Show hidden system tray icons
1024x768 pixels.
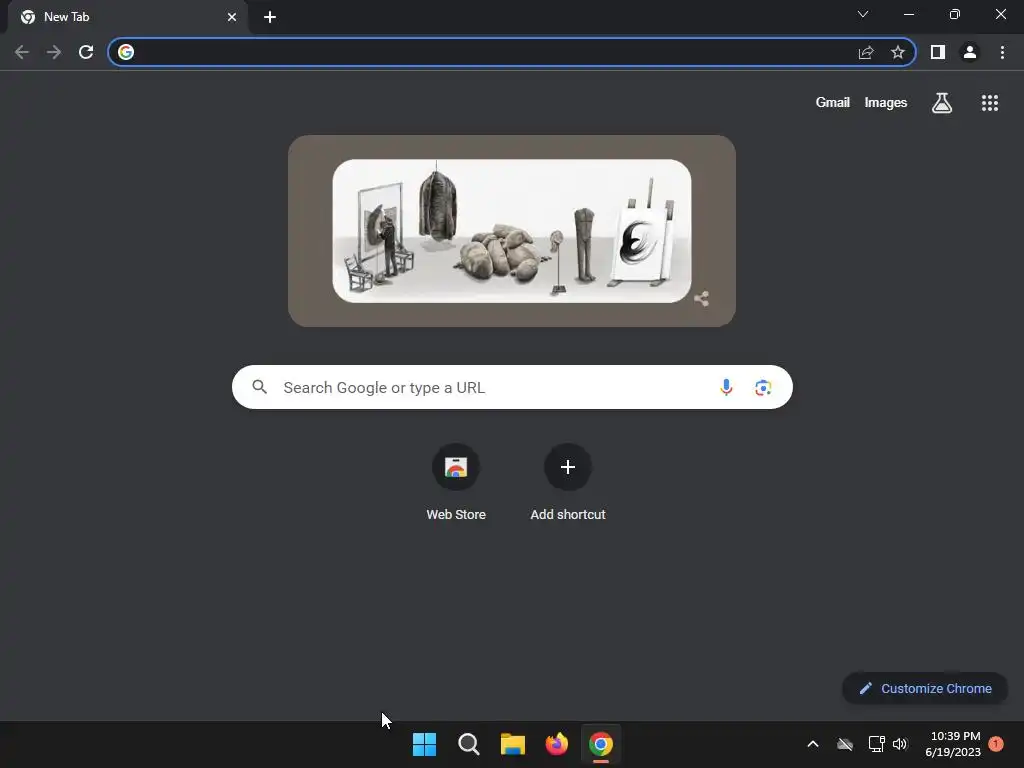(813, 744)
